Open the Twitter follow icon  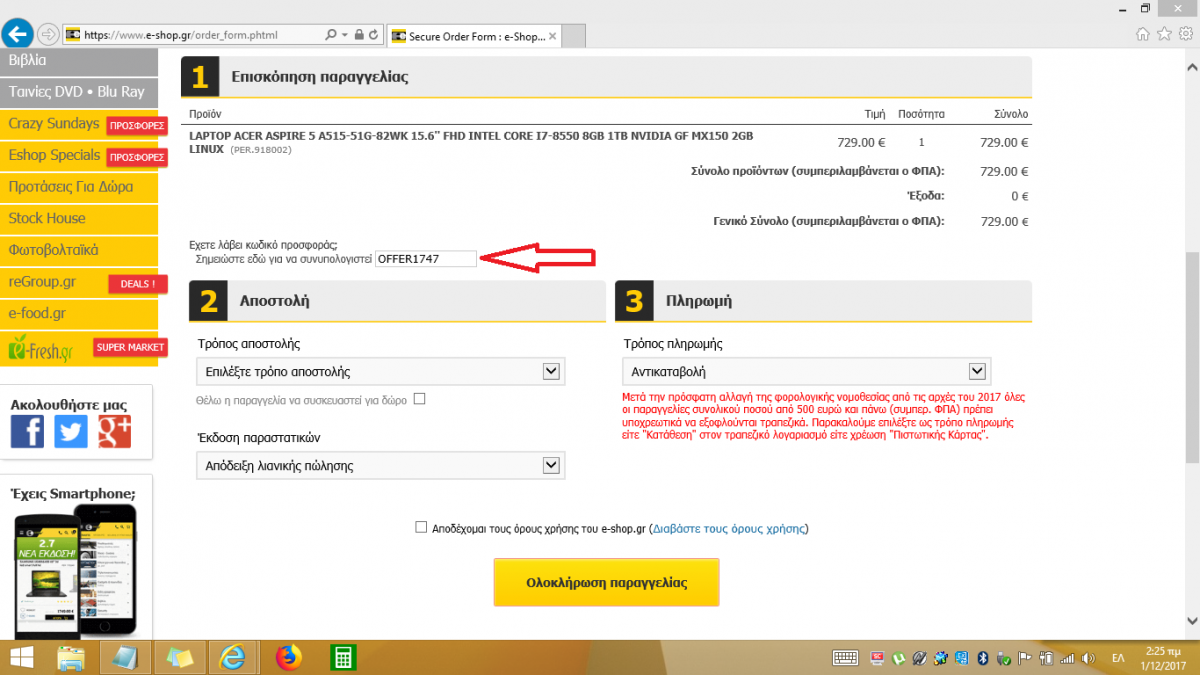click(71, 431)
